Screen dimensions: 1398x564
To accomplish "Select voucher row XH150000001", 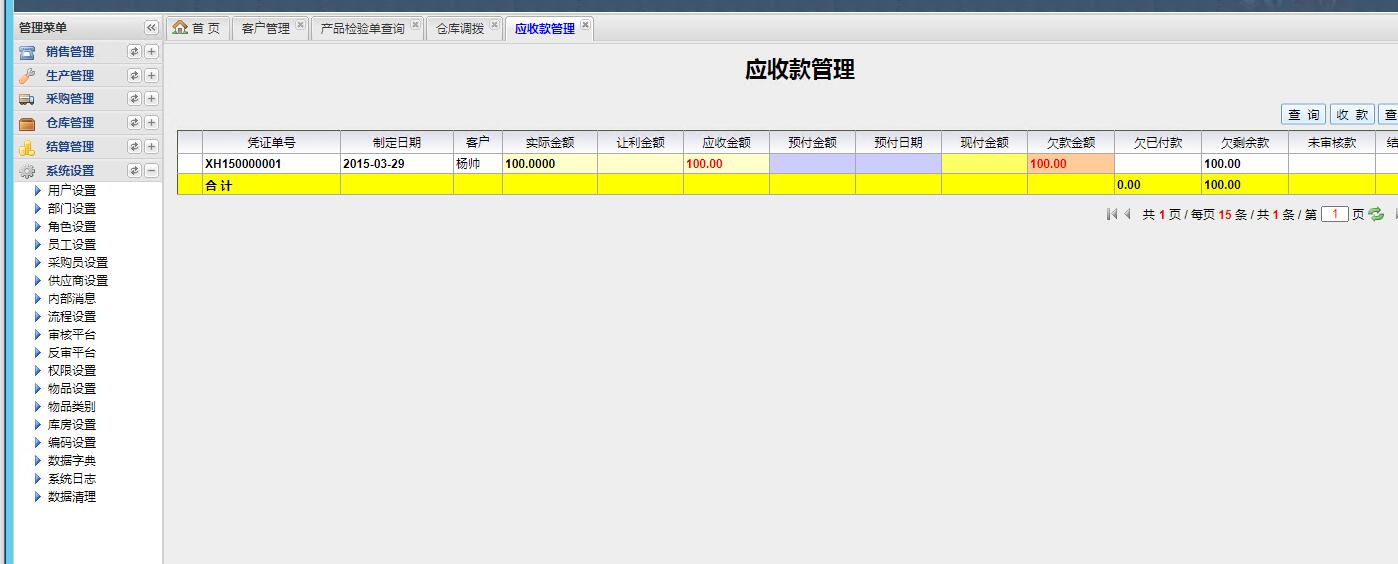I will pos(244,164).
